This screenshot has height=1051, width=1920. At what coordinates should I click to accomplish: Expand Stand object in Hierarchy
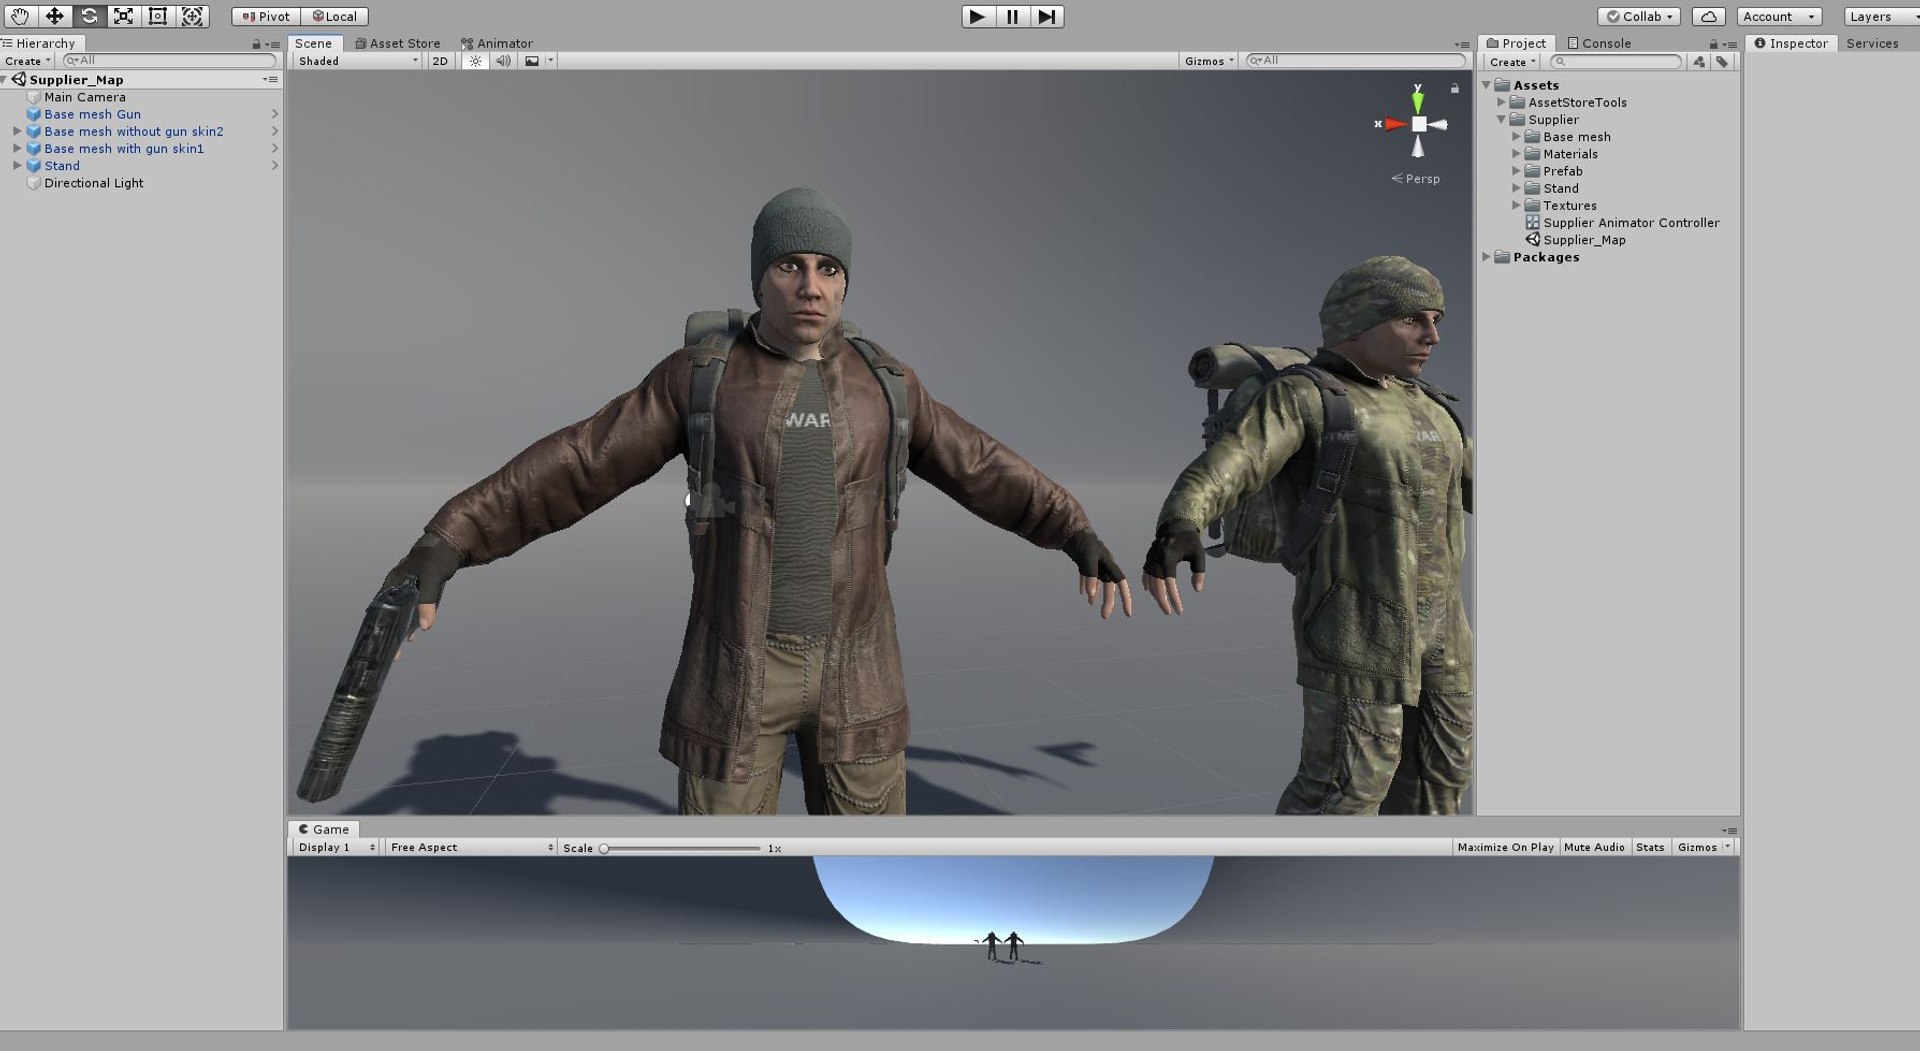click(17, 166)
